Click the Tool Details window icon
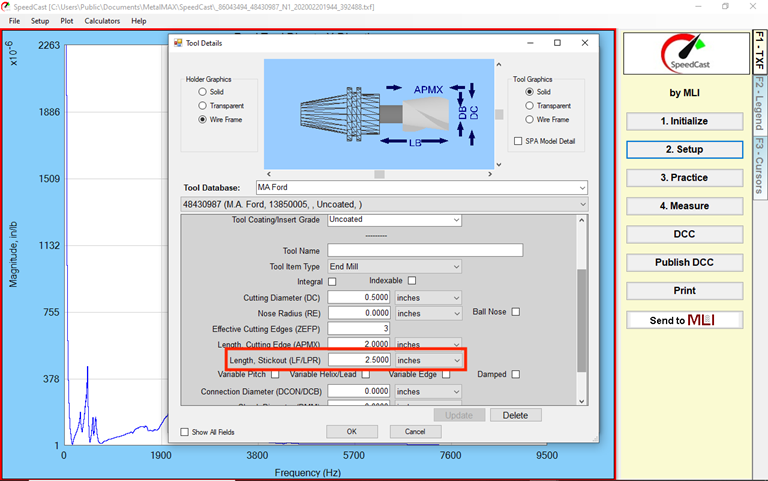Screen dimensions: 768x481 178,43
